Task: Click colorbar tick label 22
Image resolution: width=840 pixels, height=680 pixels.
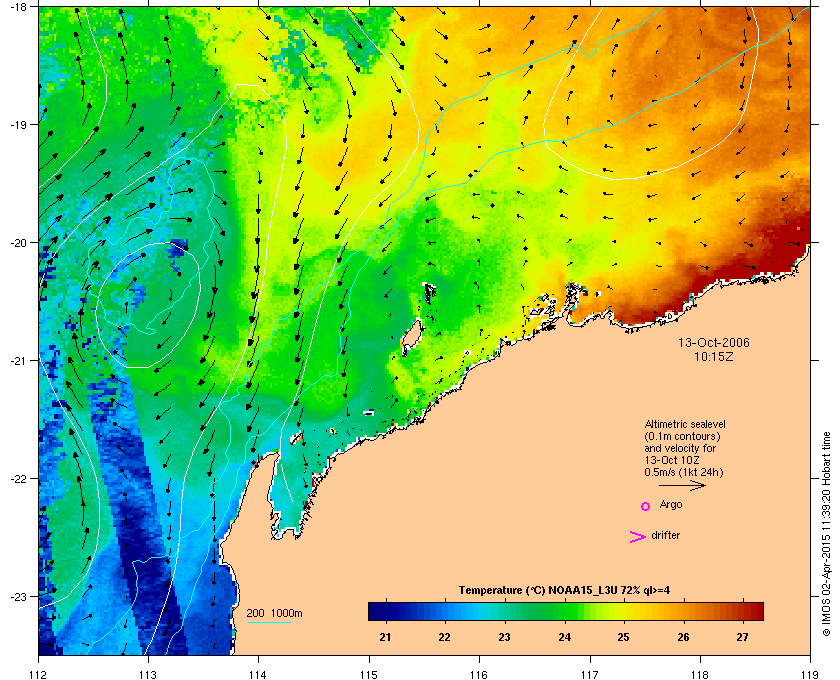Action: [x=444, y=638]
